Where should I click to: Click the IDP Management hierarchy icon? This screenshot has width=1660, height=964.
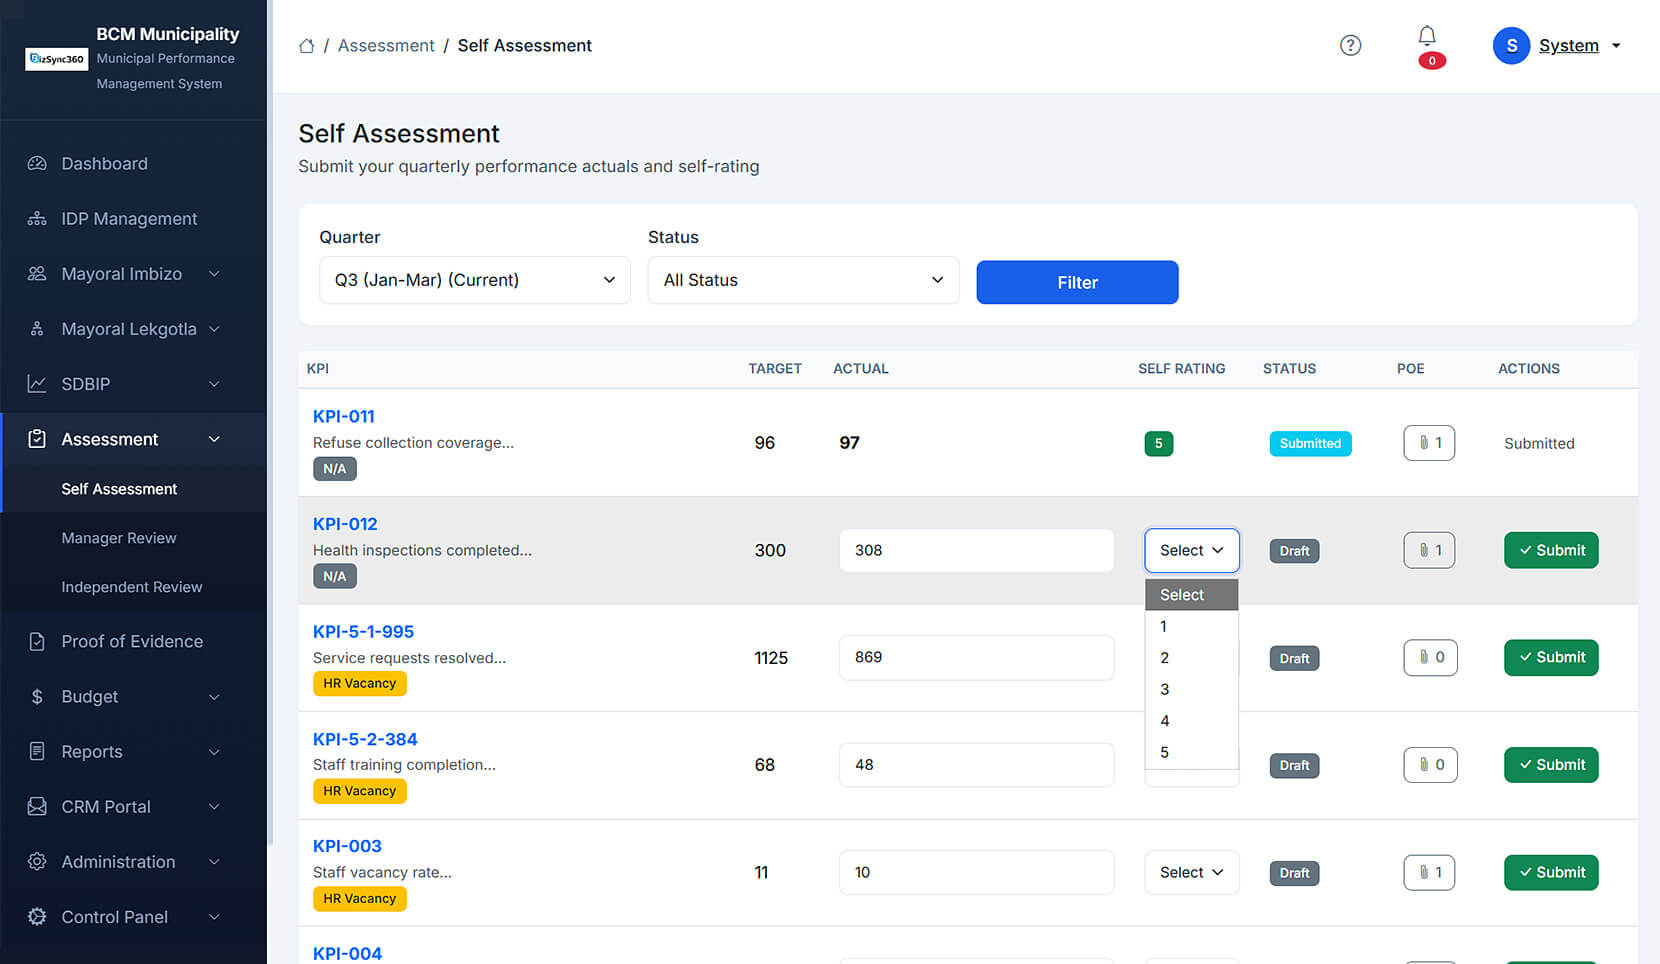[x=37, y=219]
